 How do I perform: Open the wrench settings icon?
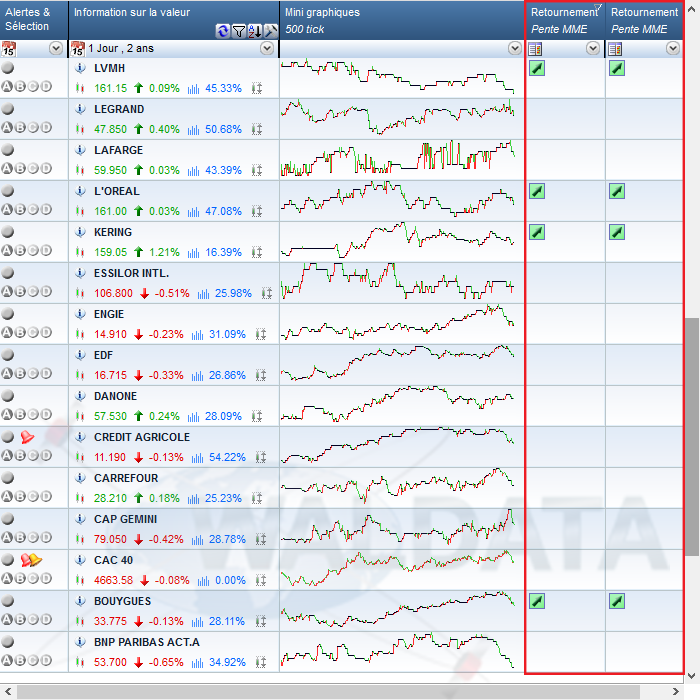pos(271,30)
